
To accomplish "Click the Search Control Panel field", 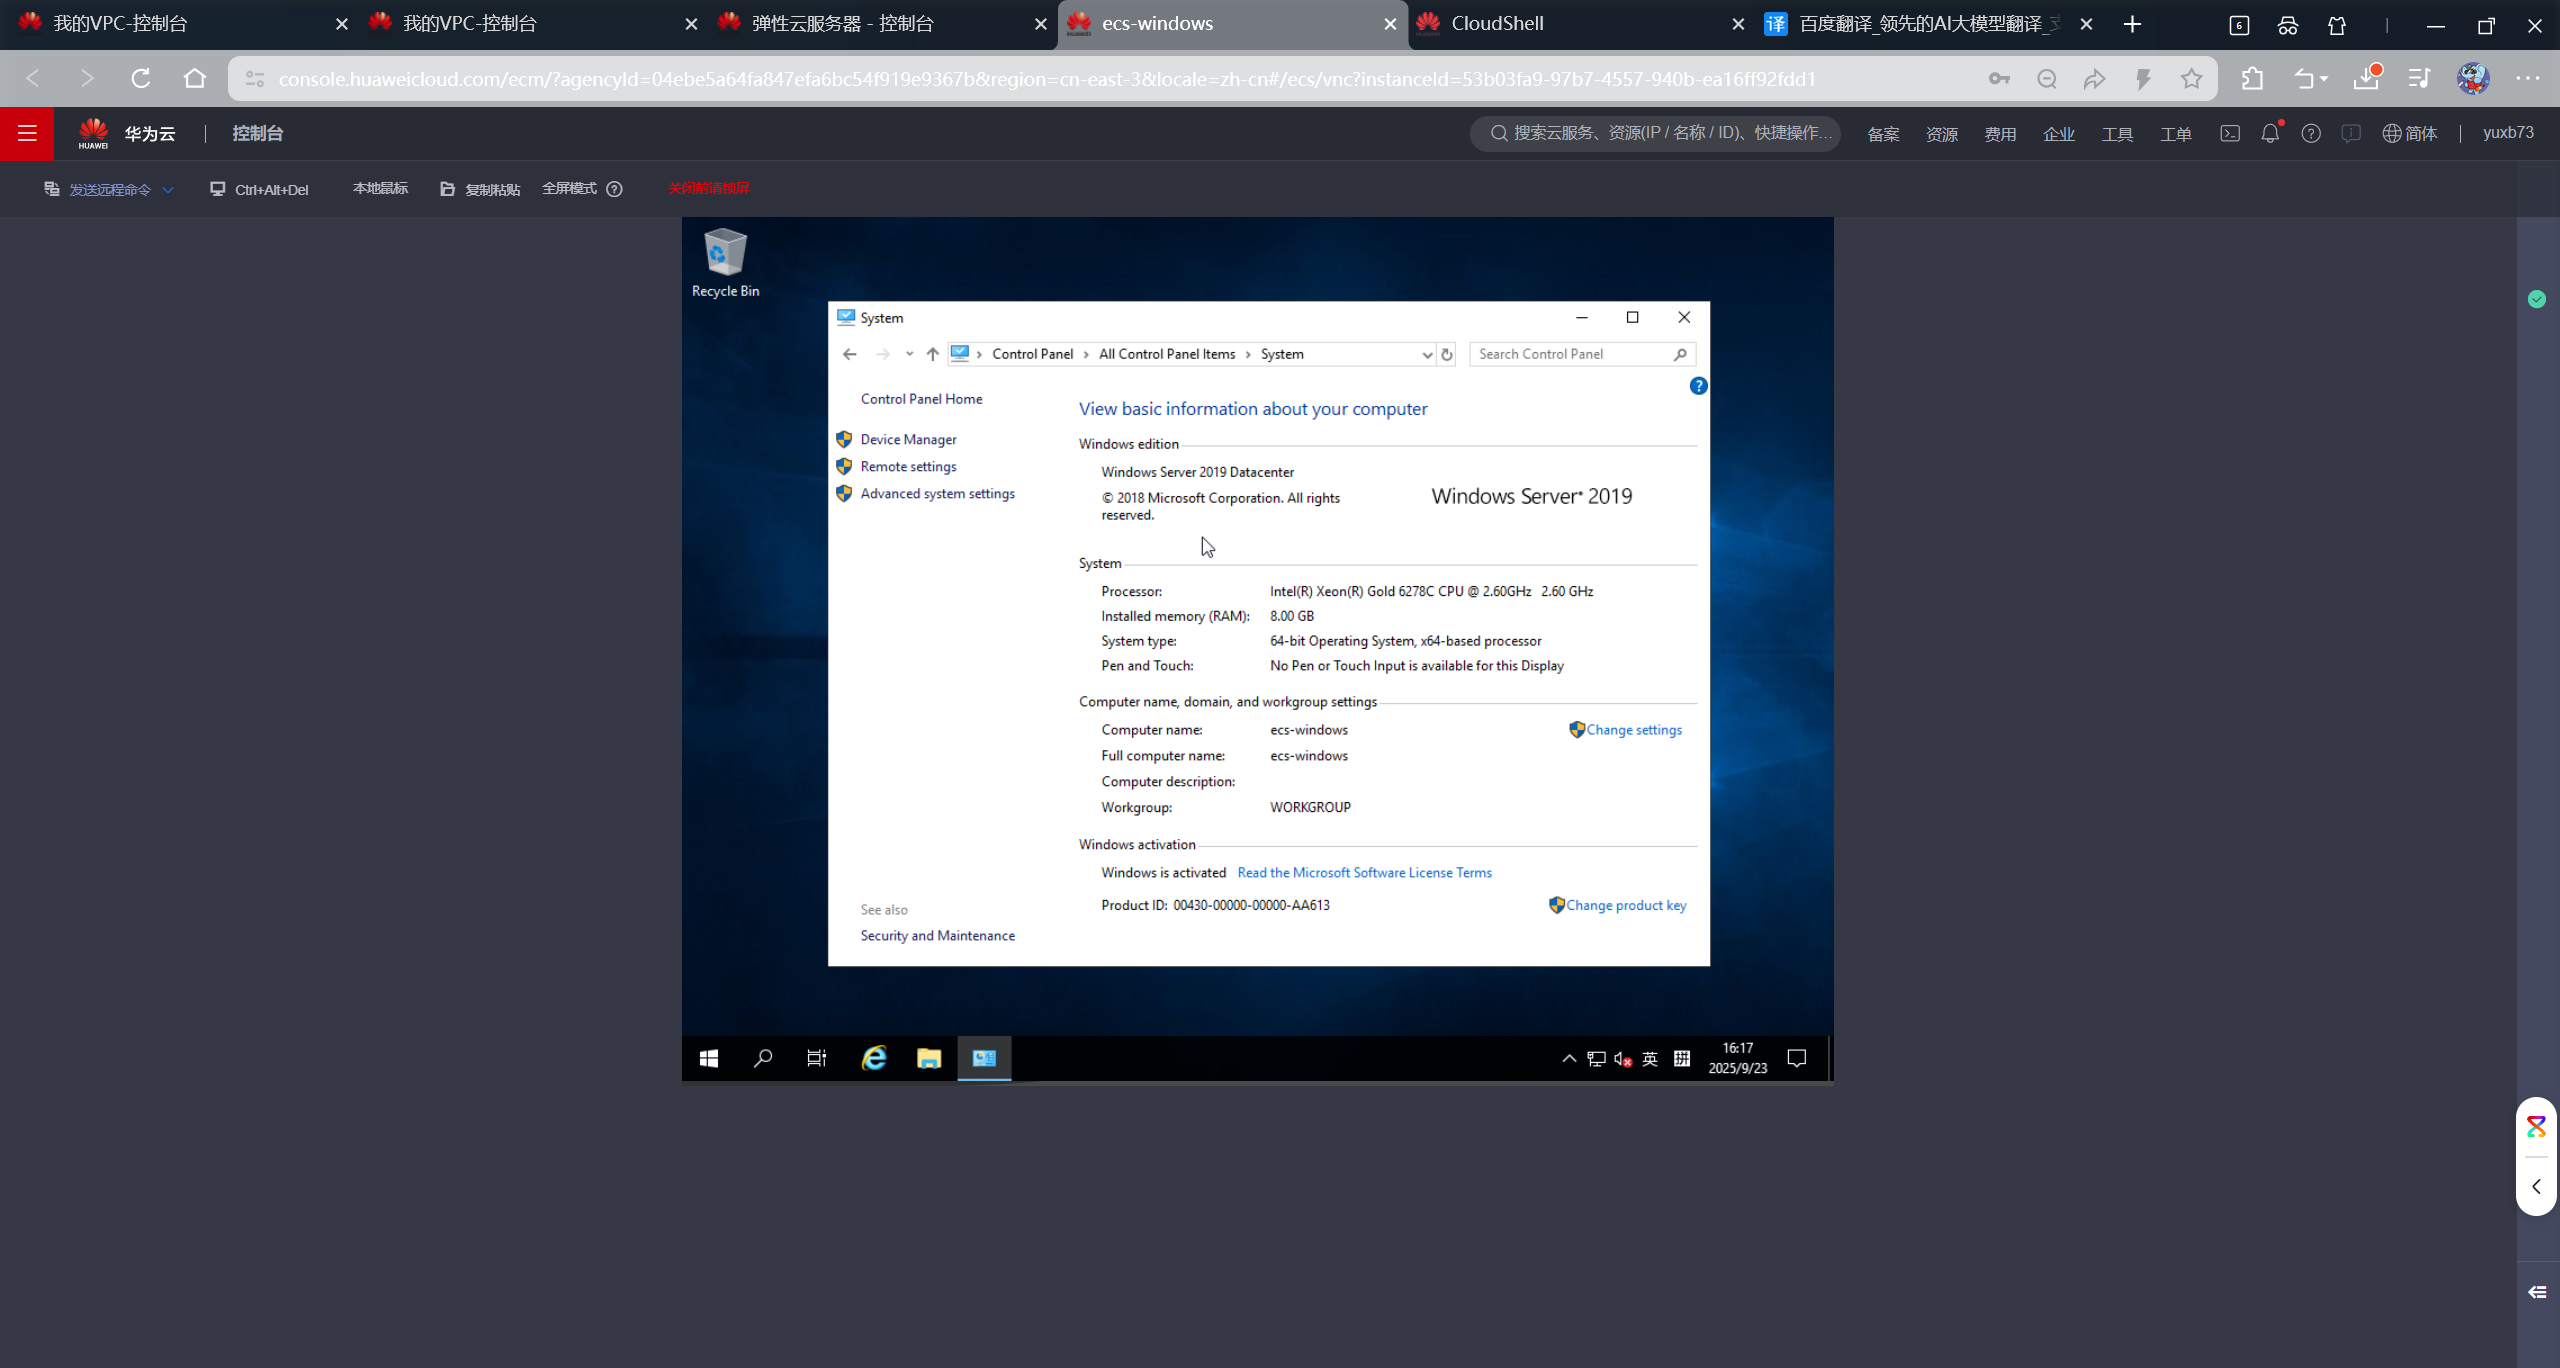I will point(1570,354).
